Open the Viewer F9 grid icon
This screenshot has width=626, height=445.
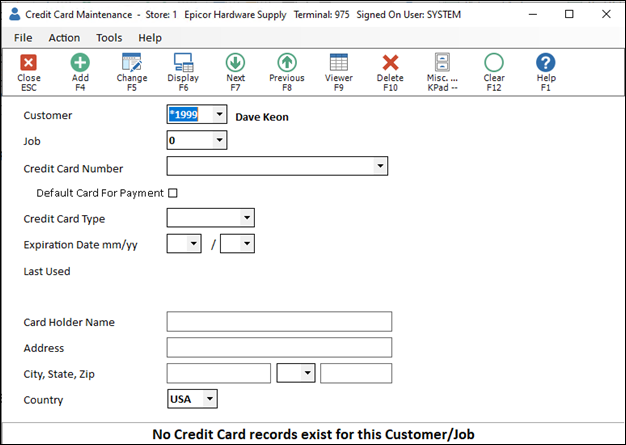coord(339,63)
